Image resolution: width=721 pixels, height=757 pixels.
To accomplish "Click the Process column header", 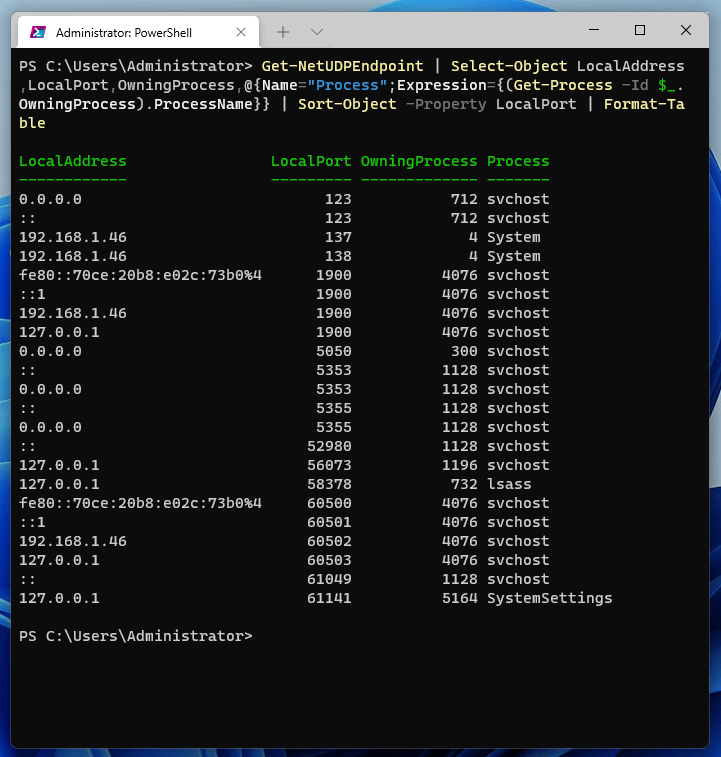I will tap(518, 161).
